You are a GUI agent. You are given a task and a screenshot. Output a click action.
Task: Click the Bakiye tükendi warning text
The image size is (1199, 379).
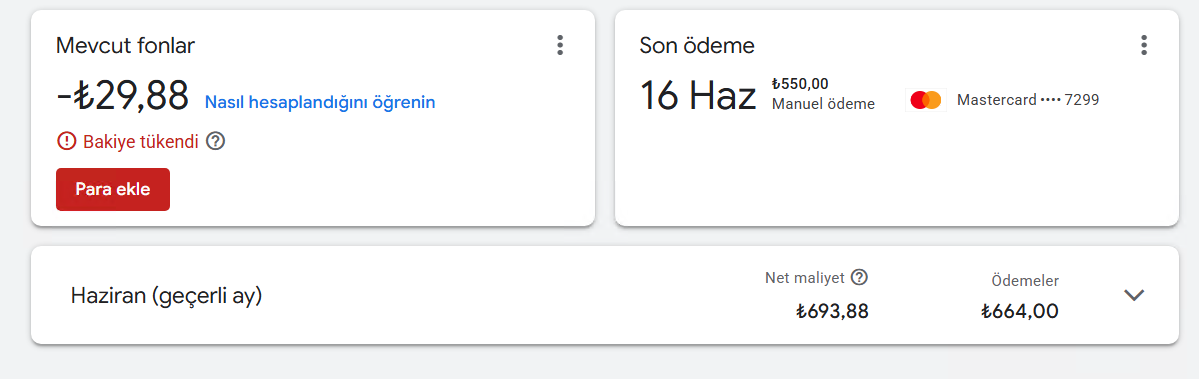(141, 141)
